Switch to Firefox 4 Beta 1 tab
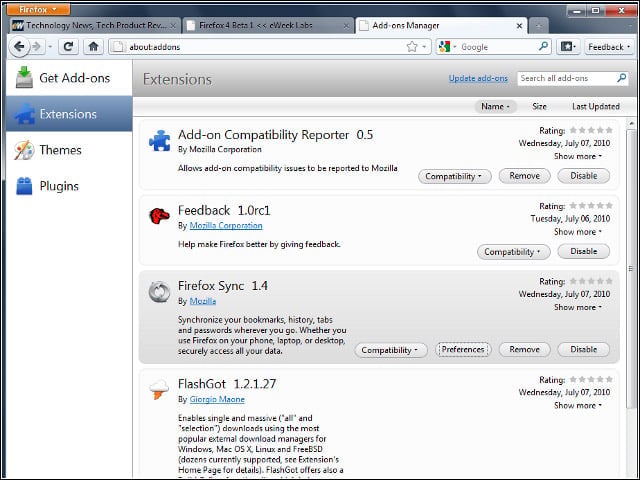This screenshot has width=640, height=480. pos(268,26)
